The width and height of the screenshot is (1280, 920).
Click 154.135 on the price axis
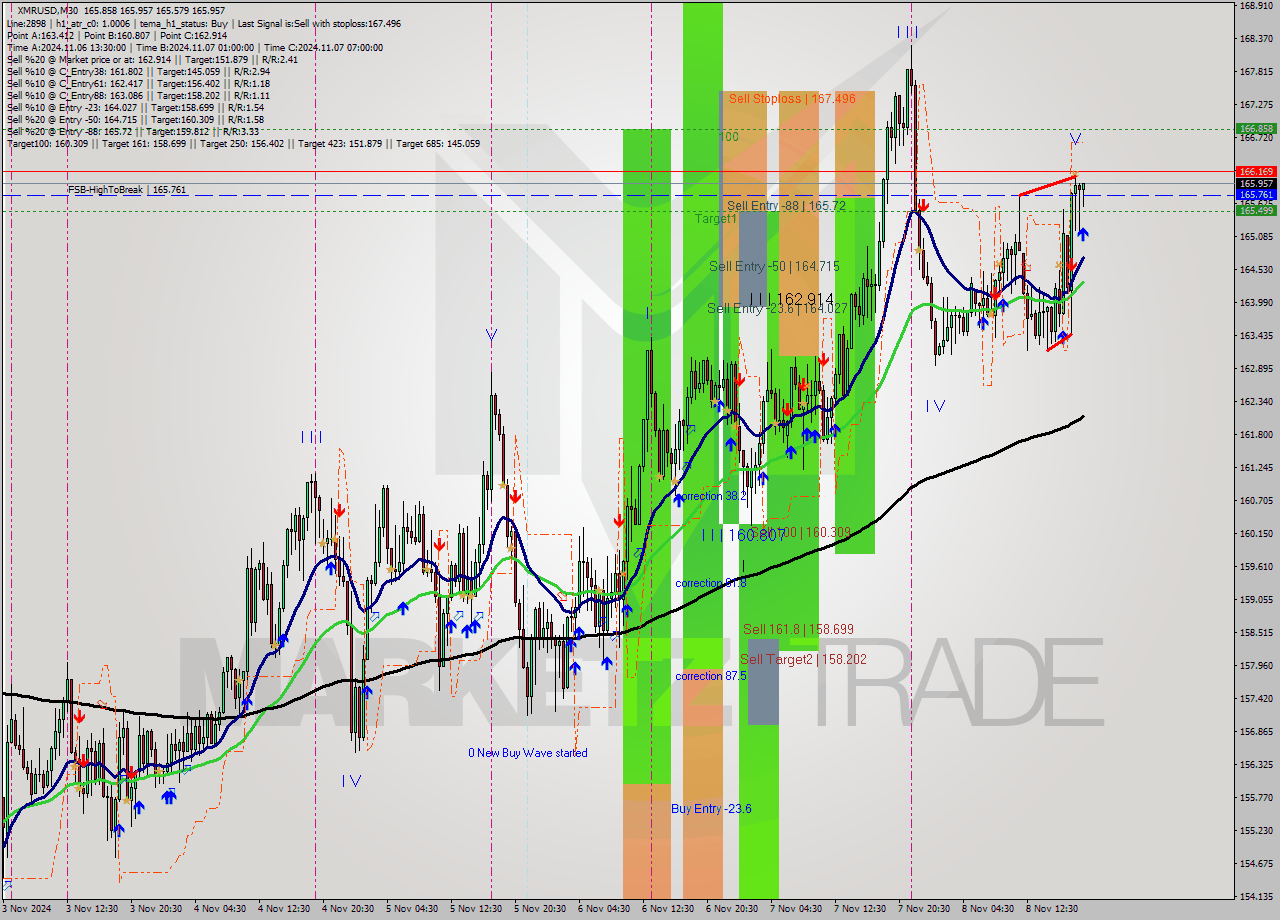1256,896
